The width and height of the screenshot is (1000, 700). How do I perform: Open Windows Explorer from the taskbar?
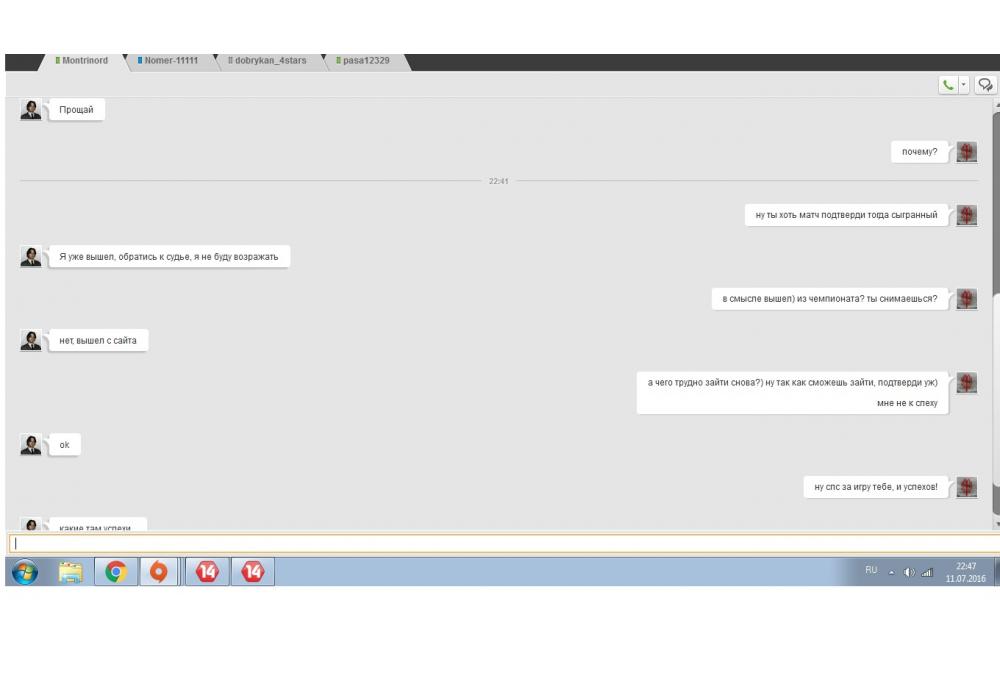(x=70, y=571)
